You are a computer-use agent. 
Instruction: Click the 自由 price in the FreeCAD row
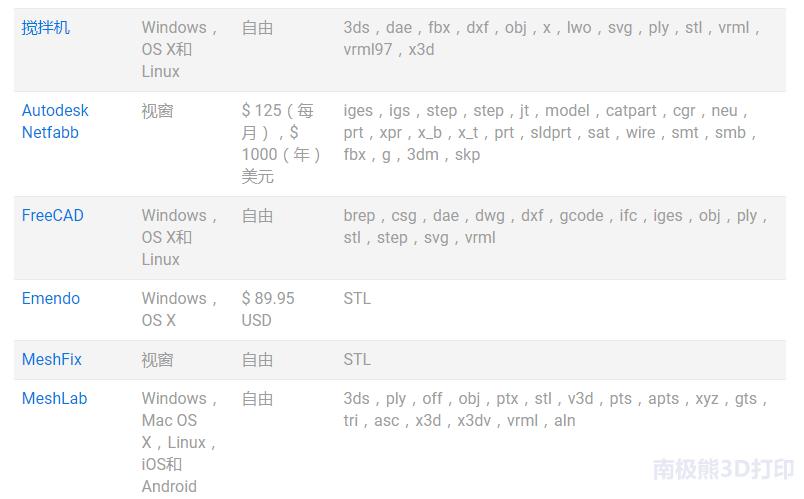click(x=258, y=215)
